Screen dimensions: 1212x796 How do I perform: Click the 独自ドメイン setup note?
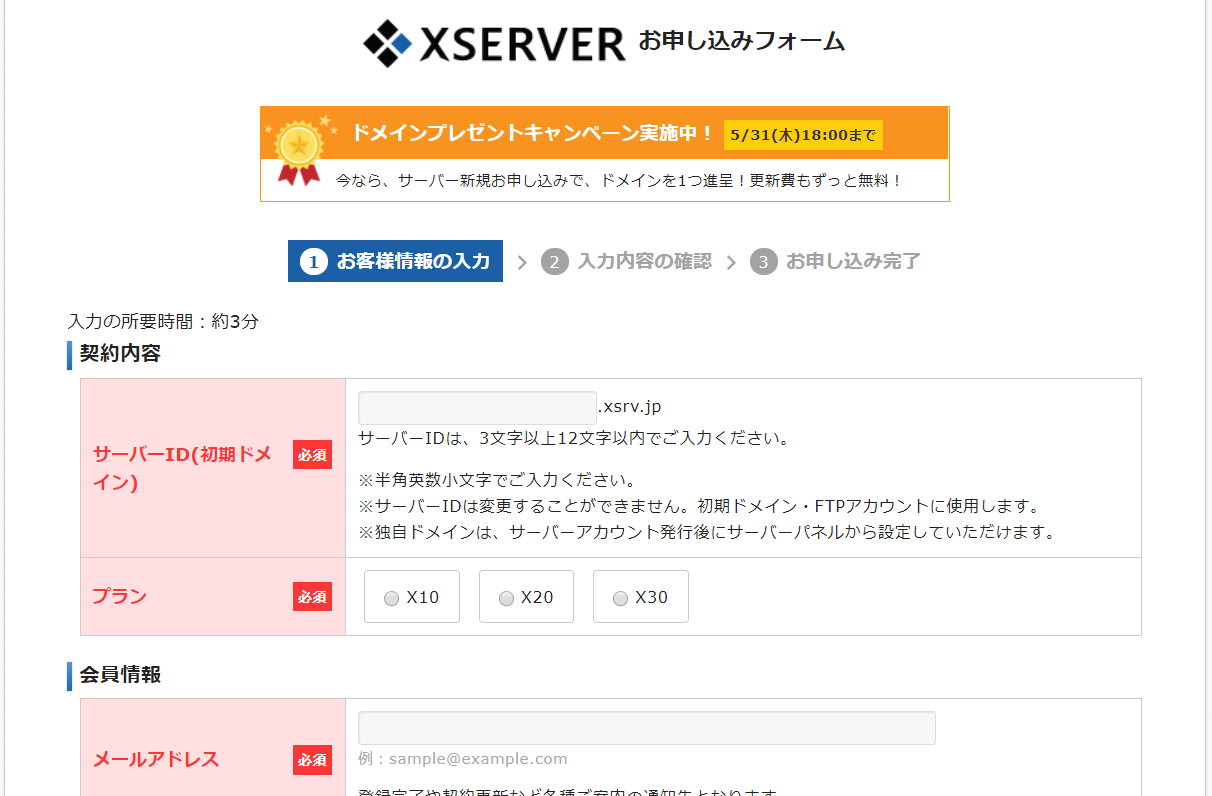[x=708, y=532]
